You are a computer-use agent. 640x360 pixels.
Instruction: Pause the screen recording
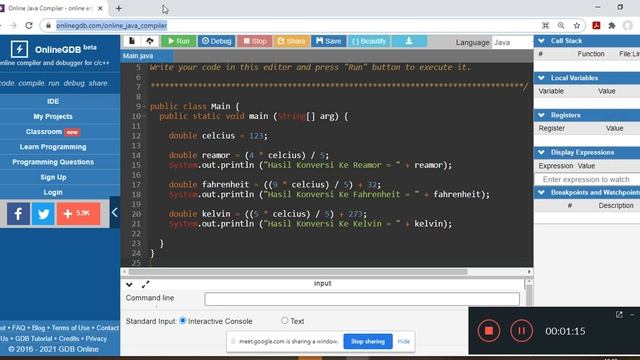coord(521,331)
